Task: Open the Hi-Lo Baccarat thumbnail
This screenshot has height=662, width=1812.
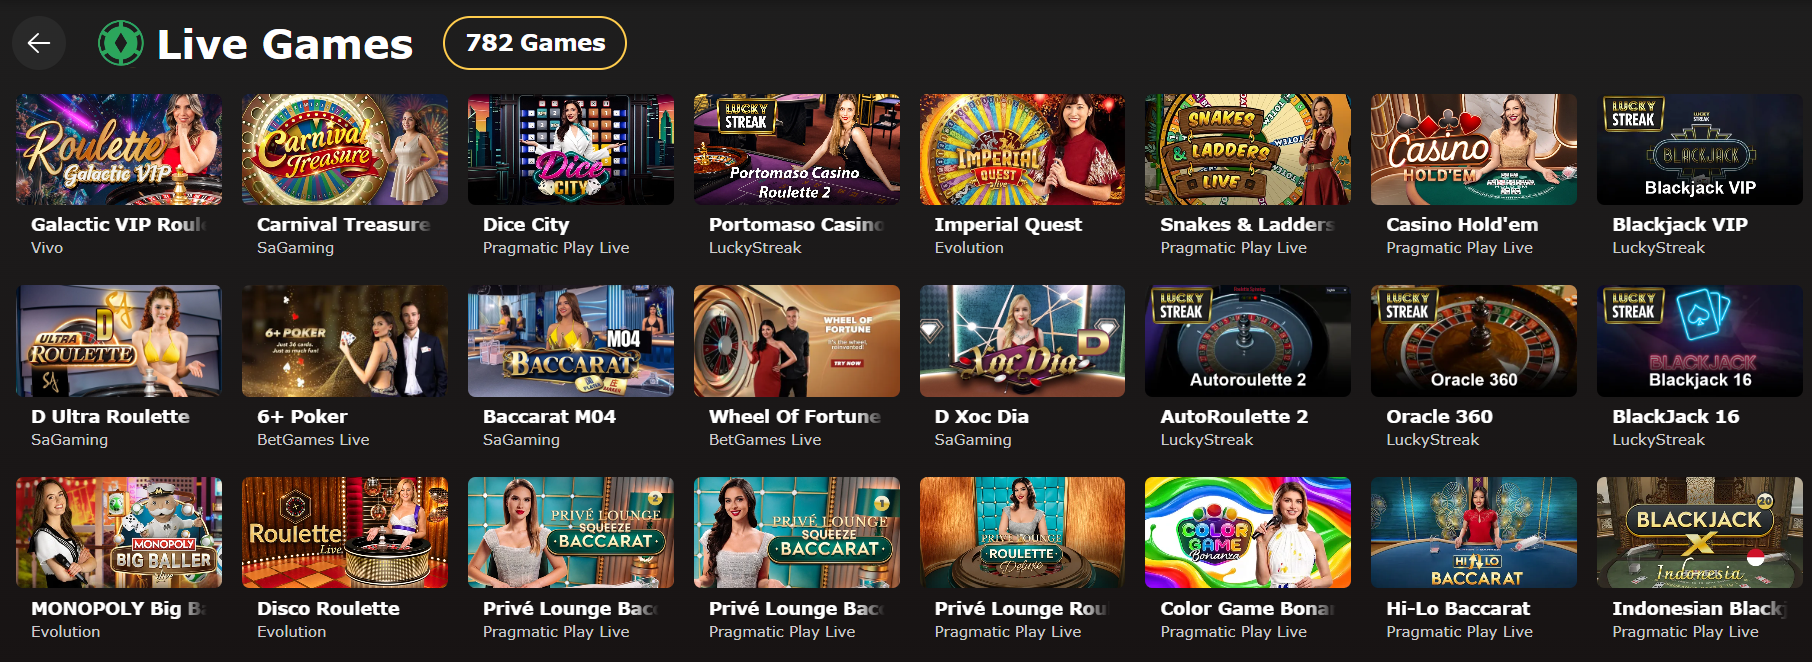Action: click(1474, 532)
